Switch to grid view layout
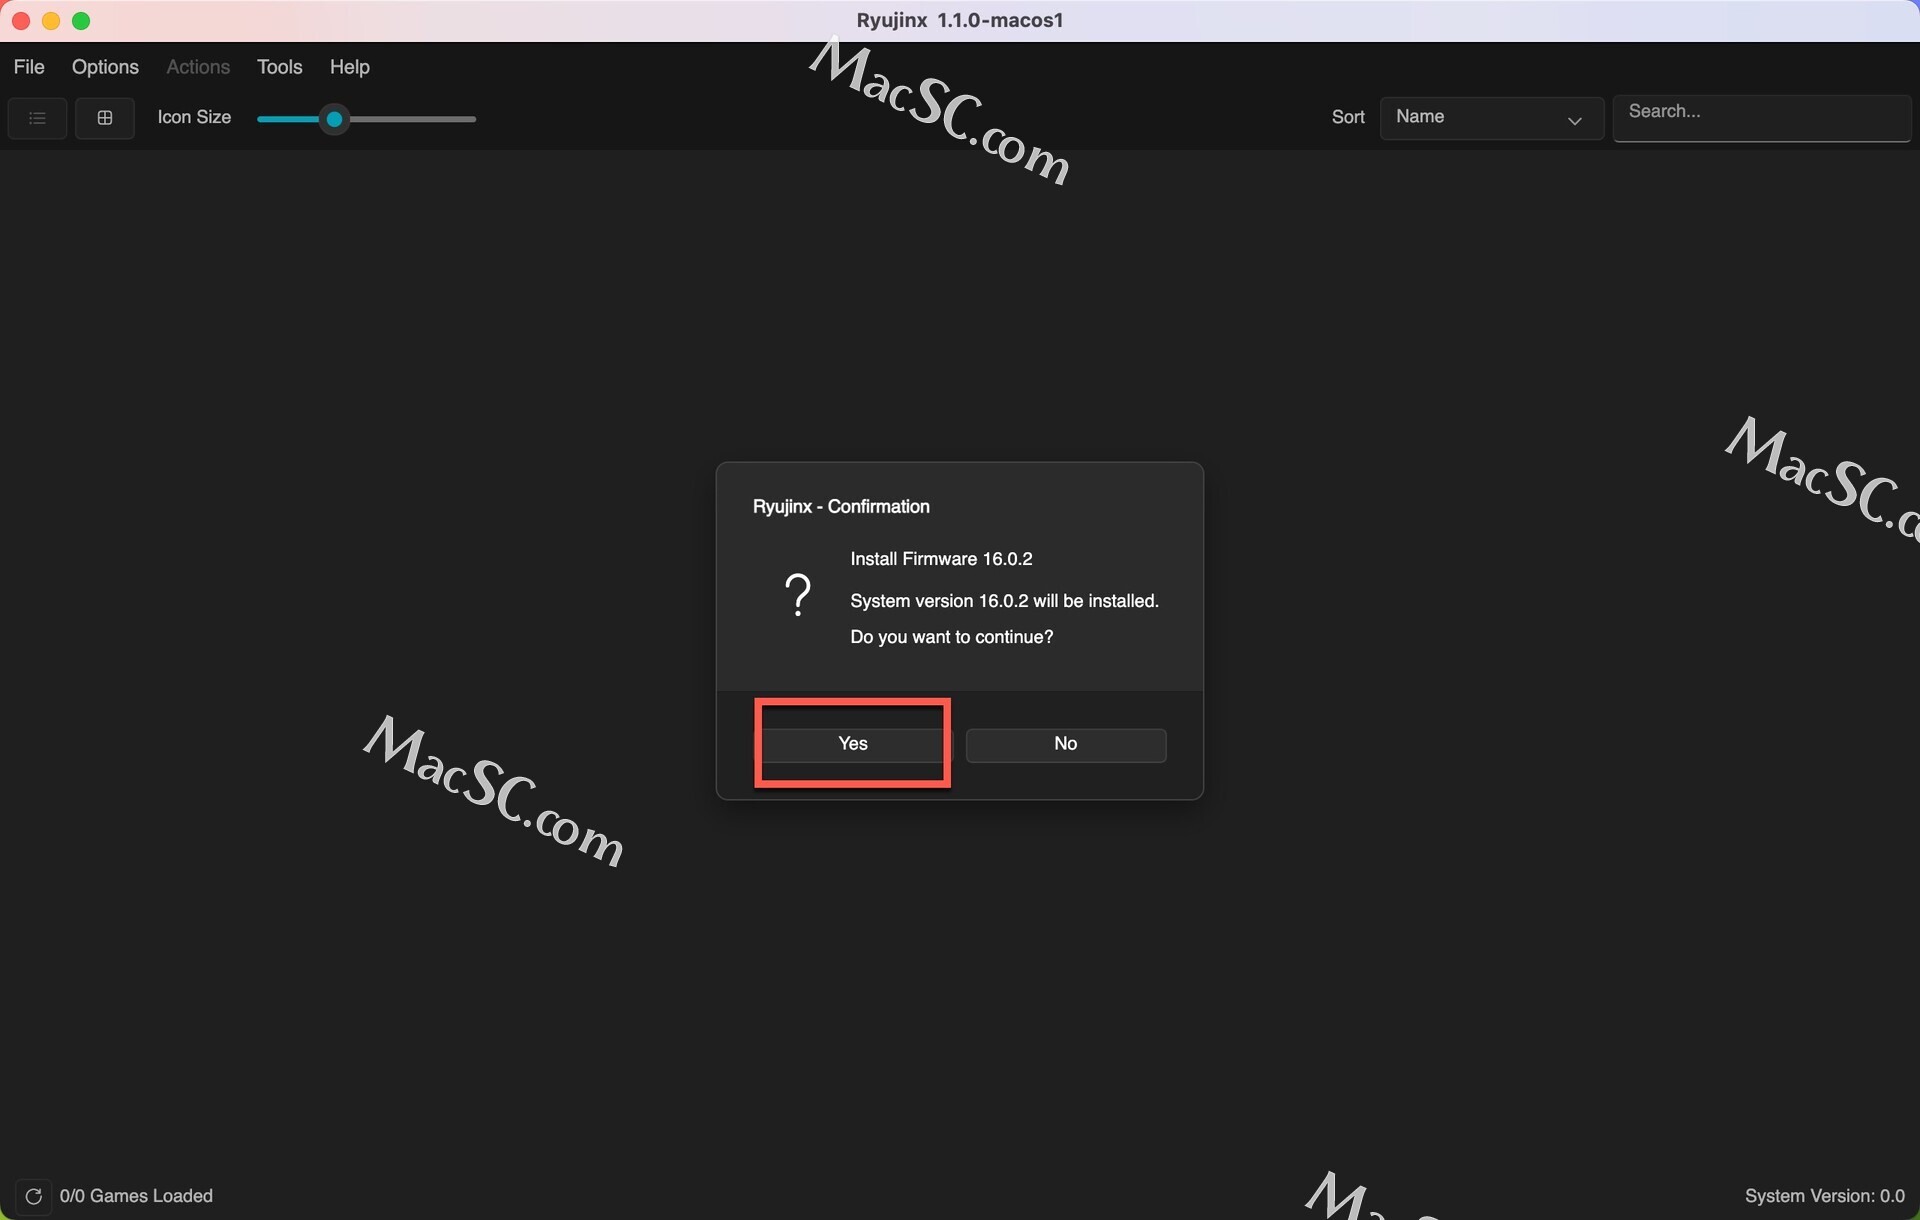This screenshot has height=1220, width=1920. [x=105, y=118]
